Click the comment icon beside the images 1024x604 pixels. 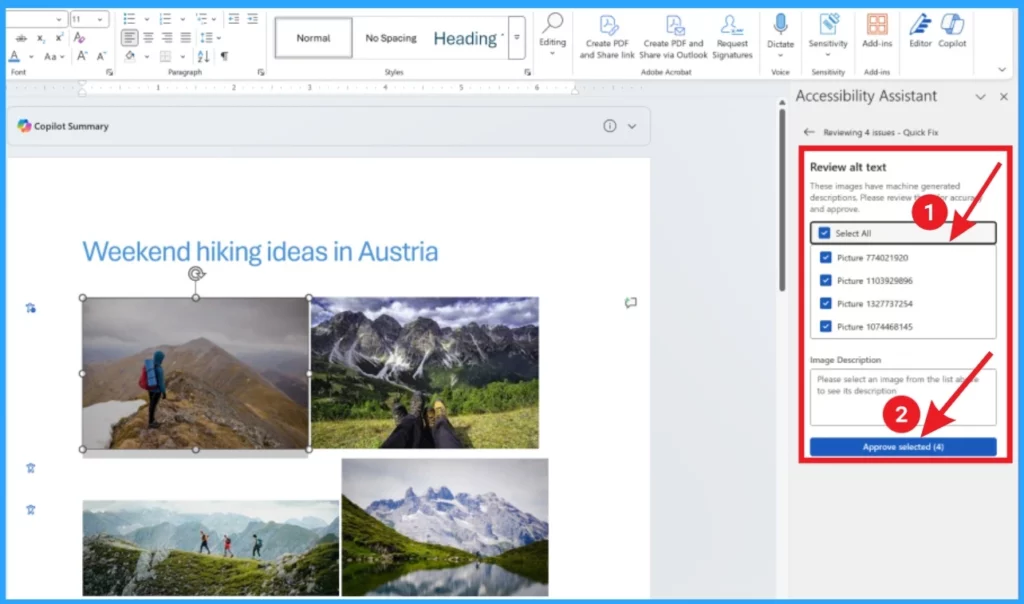pos(630,302)
